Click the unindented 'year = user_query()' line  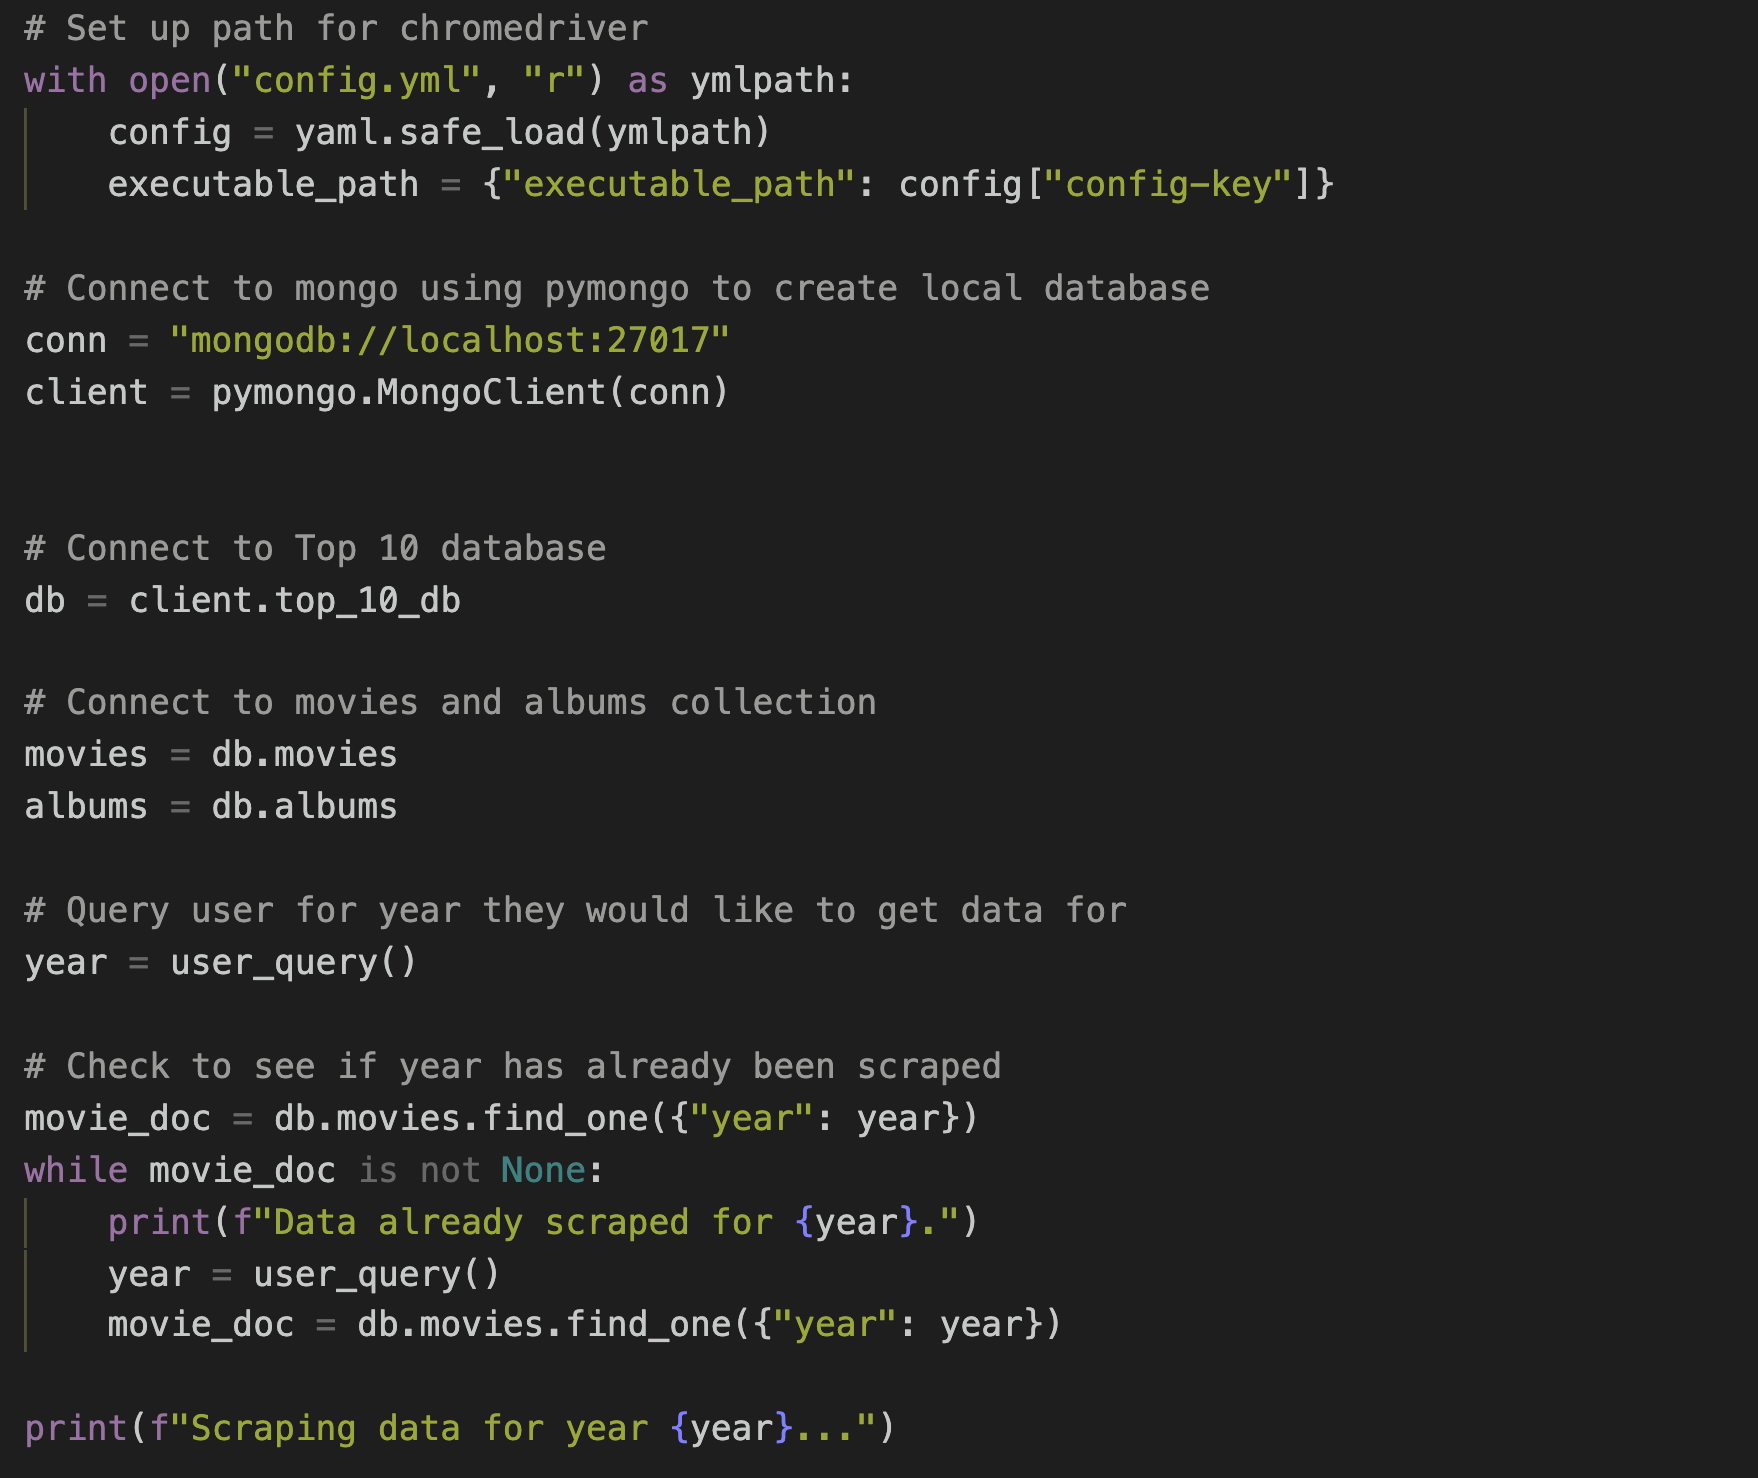(221, 962)
